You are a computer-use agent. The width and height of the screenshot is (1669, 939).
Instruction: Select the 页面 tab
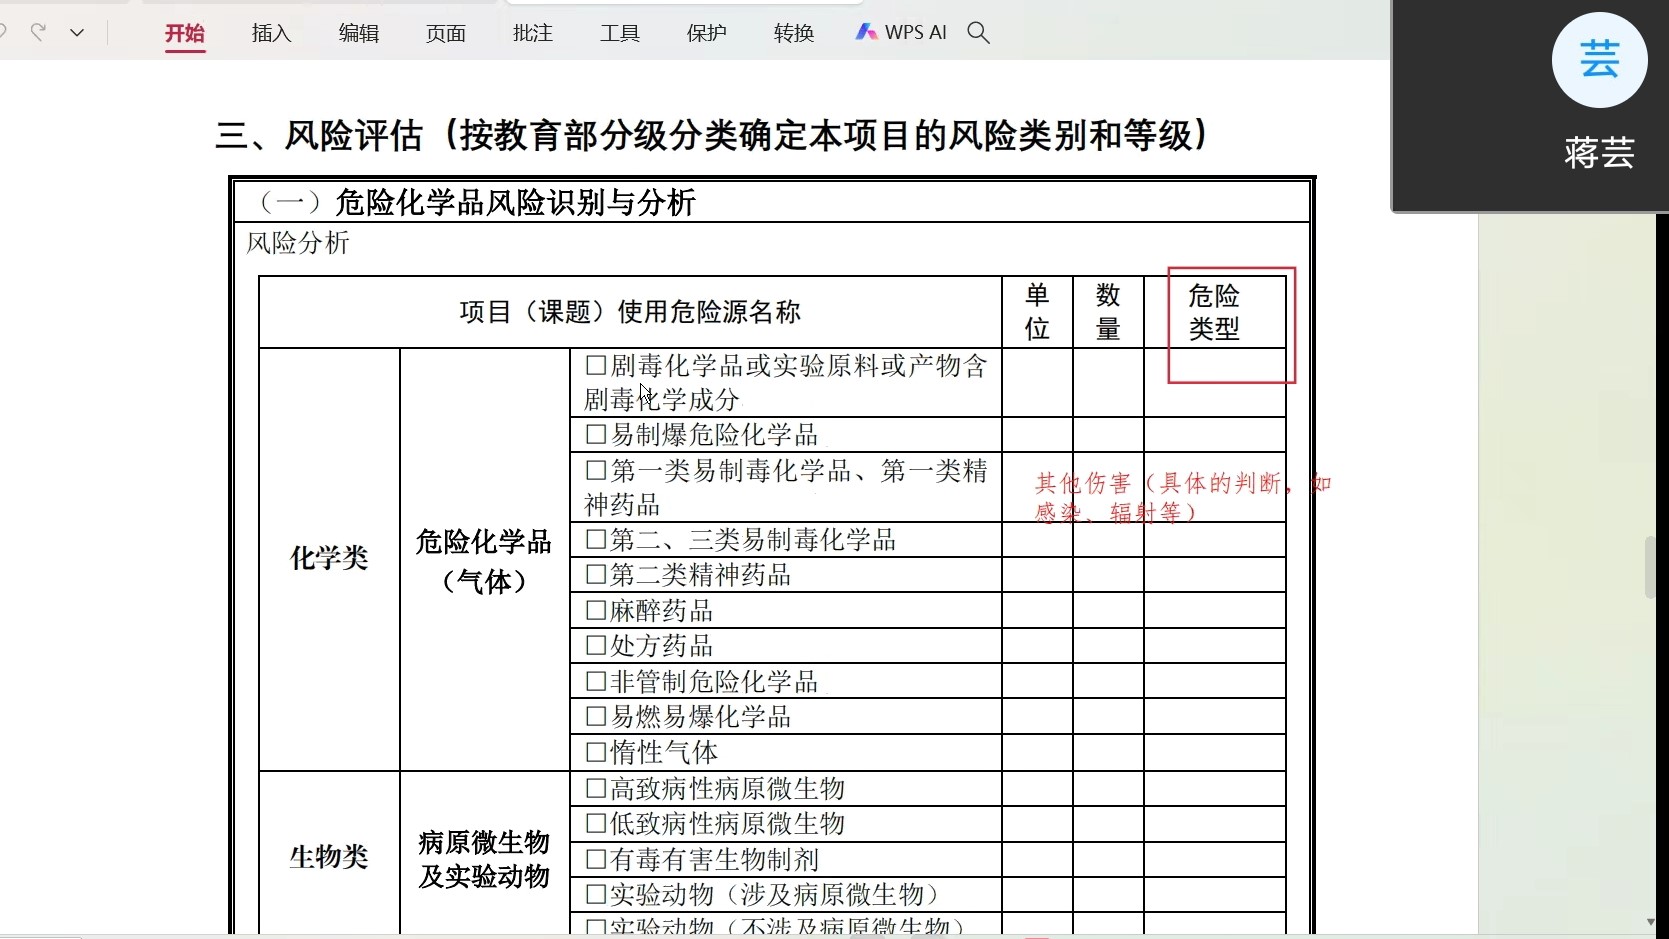(x=446, y=33)
